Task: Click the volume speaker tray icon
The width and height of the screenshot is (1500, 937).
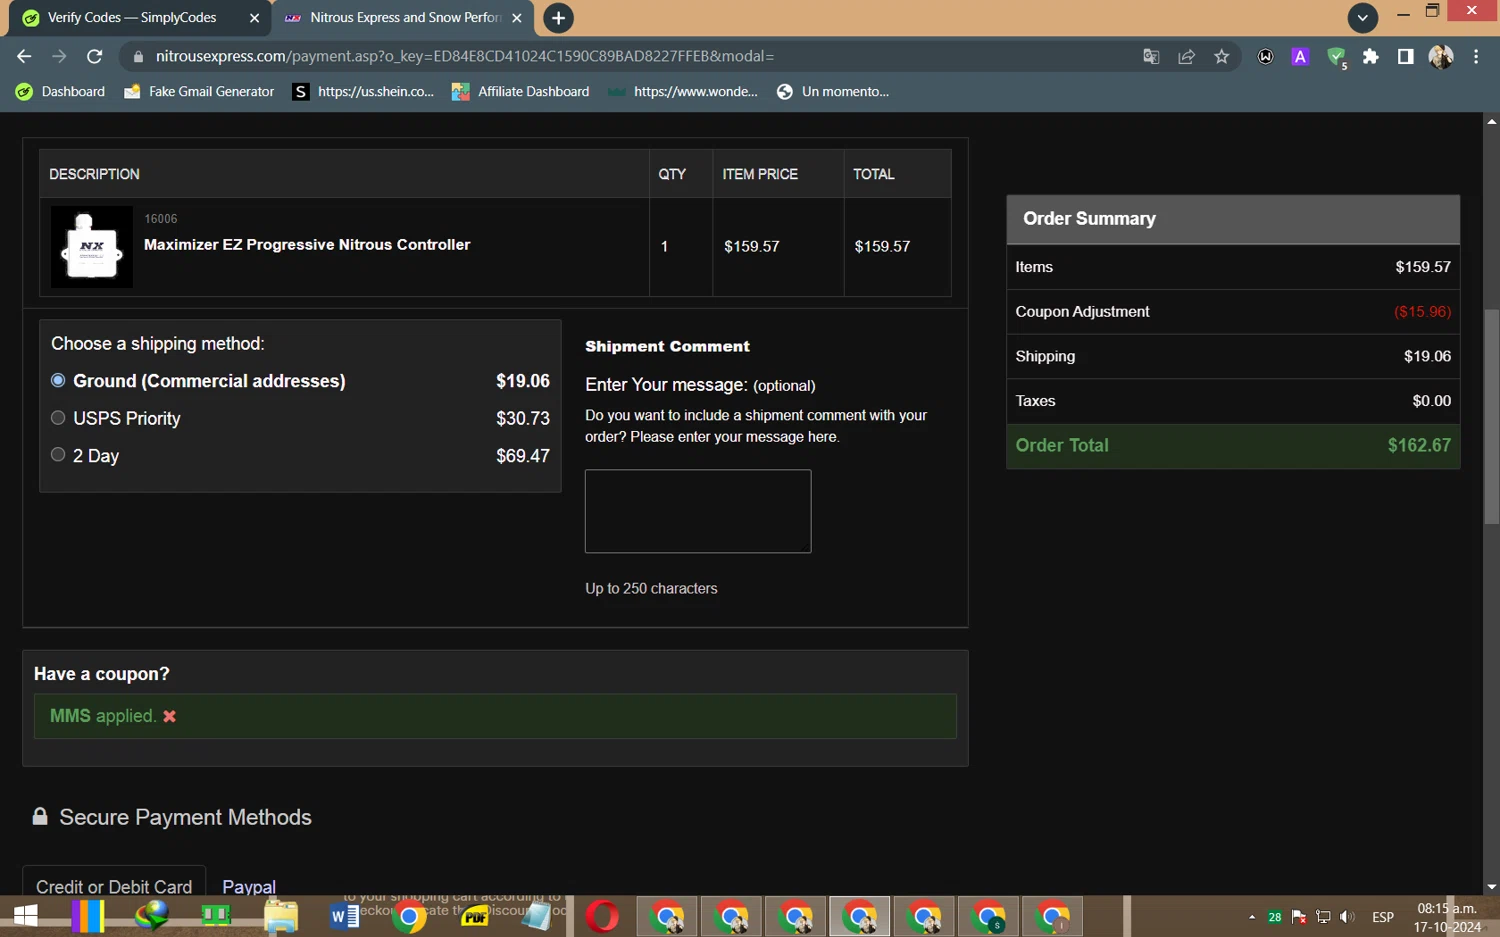Action: point(1347,916)
